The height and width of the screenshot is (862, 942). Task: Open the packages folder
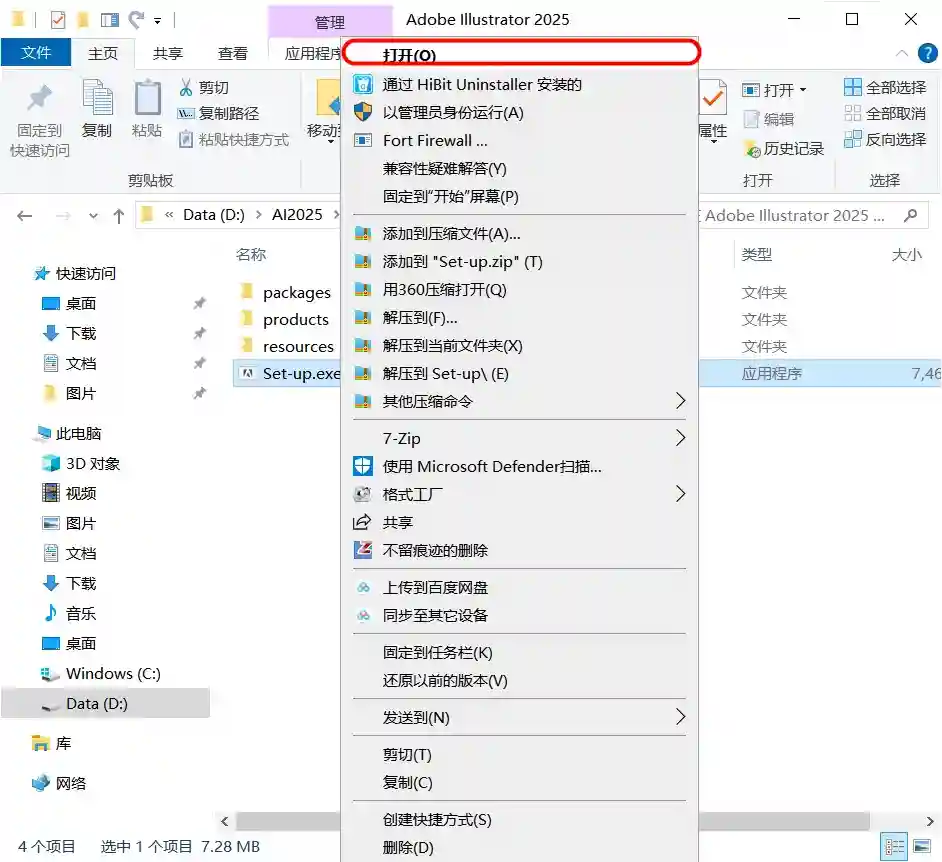click(x=296, y=293)
